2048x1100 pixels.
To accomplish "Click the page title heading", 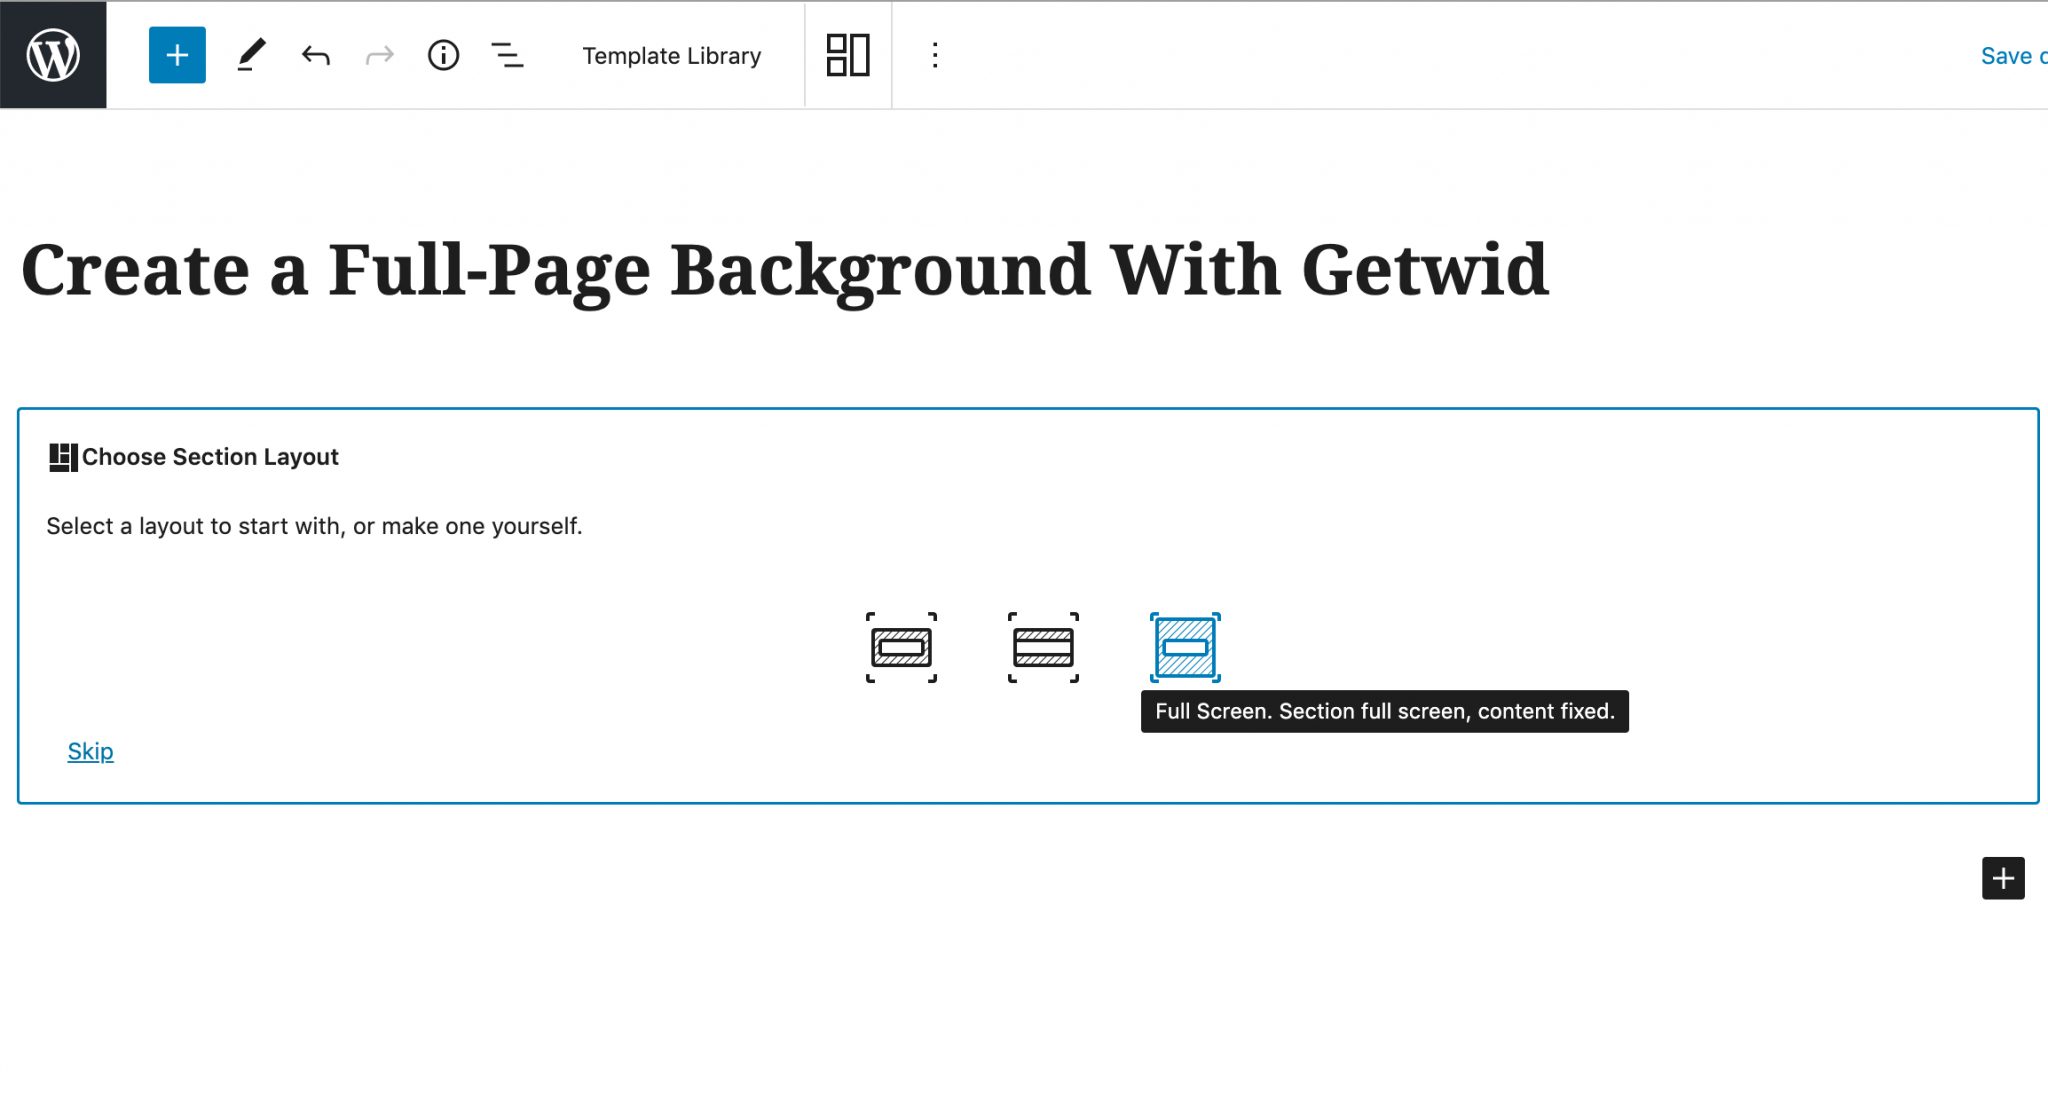I will [x=785, y=270].
